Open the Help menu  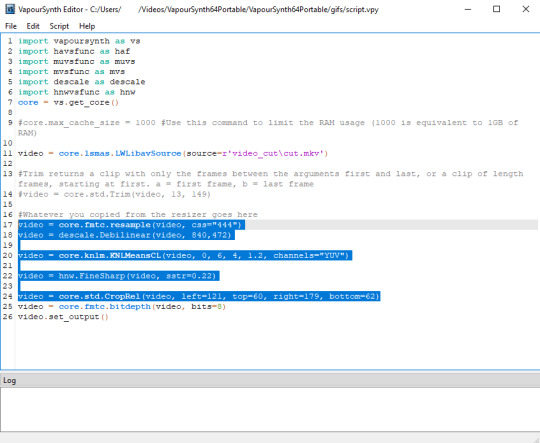(x=87, y=26)
